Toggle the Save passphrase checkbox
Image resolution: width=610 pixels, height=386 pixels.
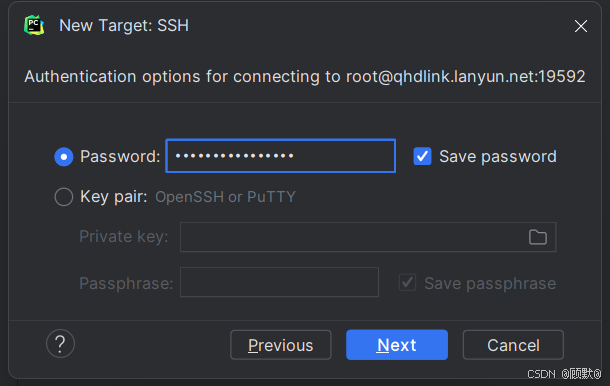tap(407, 283)
